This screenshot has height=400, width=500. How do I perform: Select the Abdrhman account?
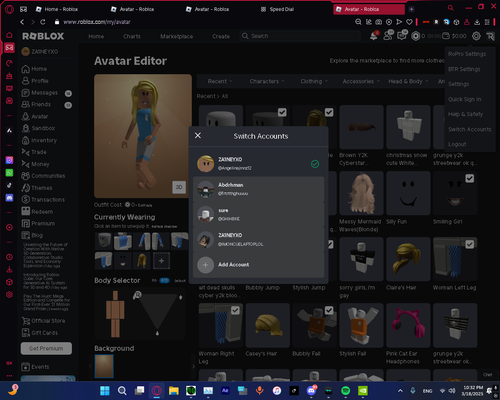point(258,189)
